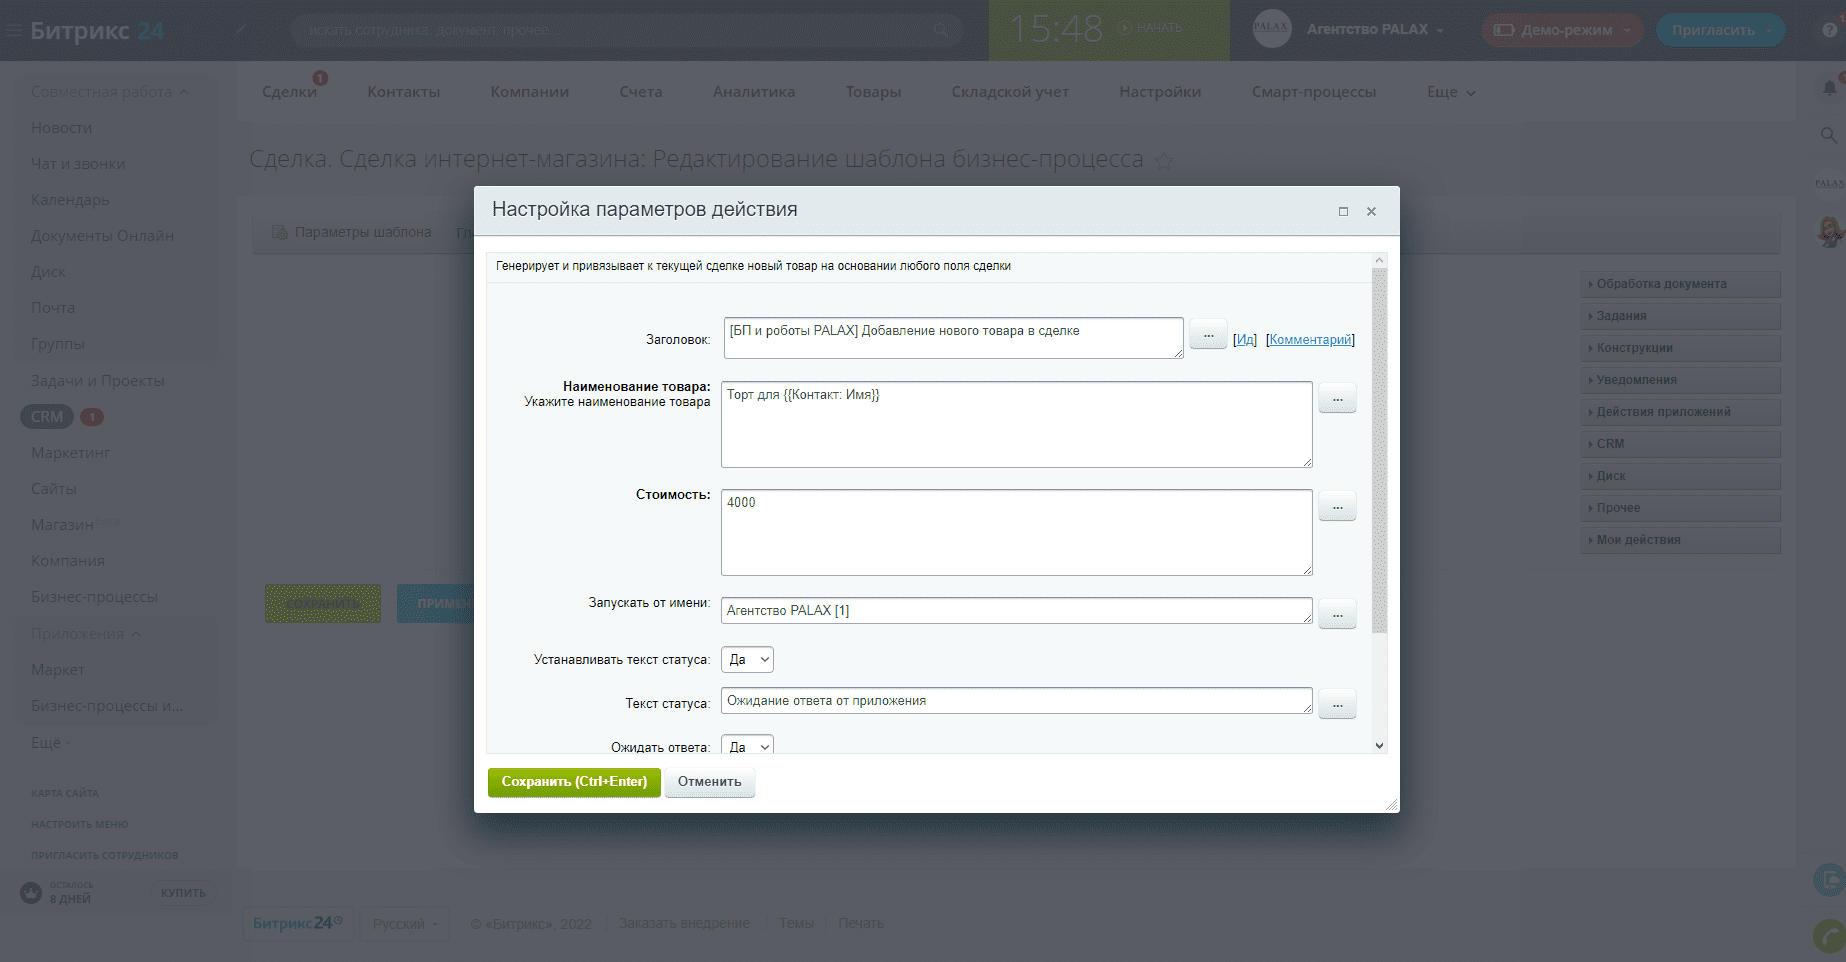The height and width of the screenshot is (962, 1846).
Task: Click into the Стоимость text field
Action: pyautogui.click(x=1015, y=532)
